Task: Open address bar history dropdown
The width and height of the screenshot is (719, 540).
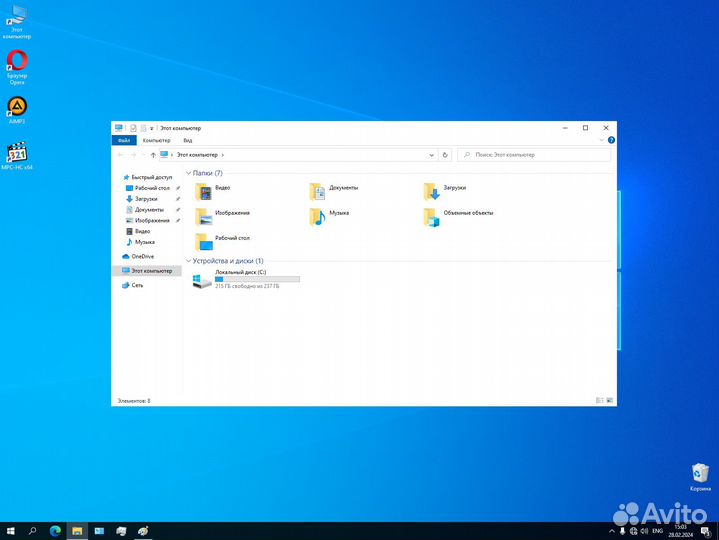Action: click(x=431, y=155)
